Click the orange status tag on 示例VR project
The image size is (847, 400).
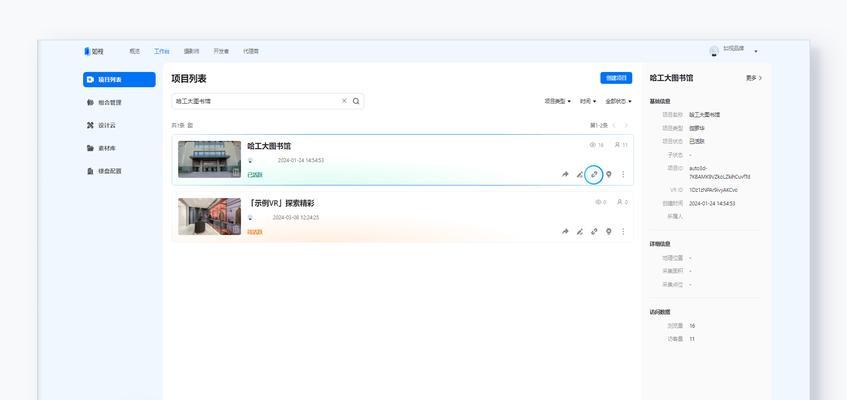click(x=255, y=232)
